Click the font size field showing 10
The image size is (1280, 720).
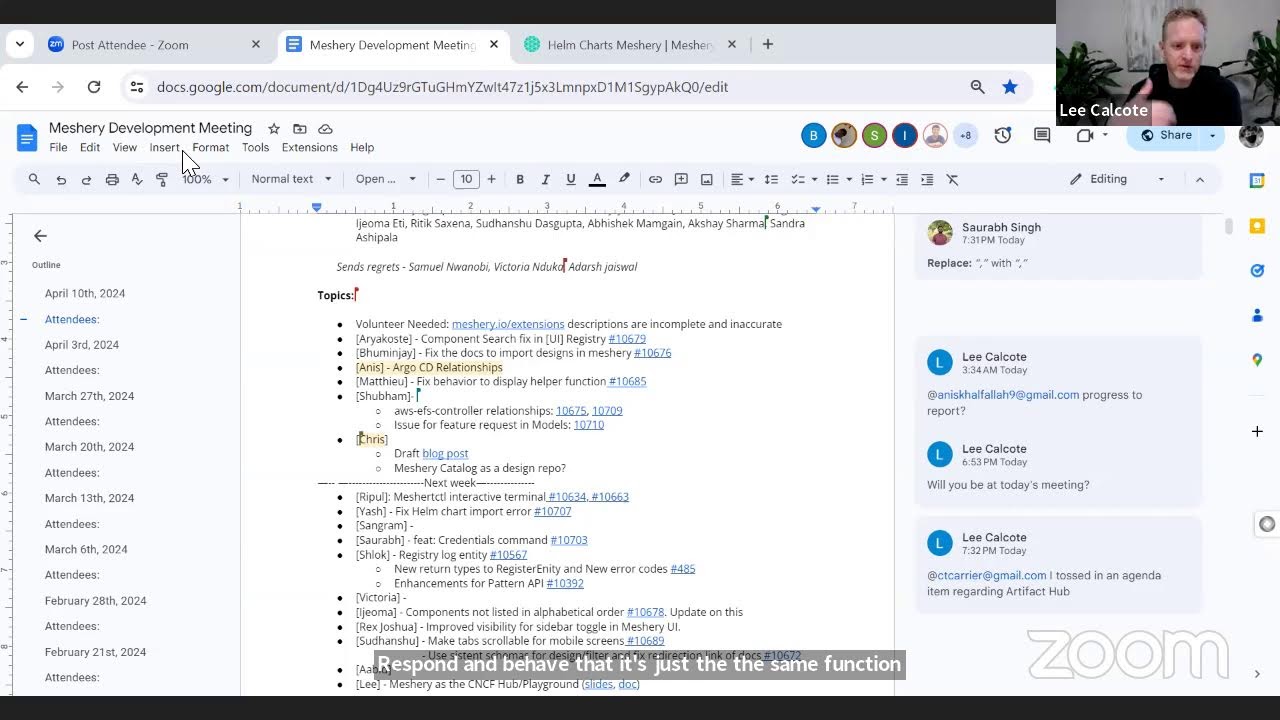[x=466, y=179]
